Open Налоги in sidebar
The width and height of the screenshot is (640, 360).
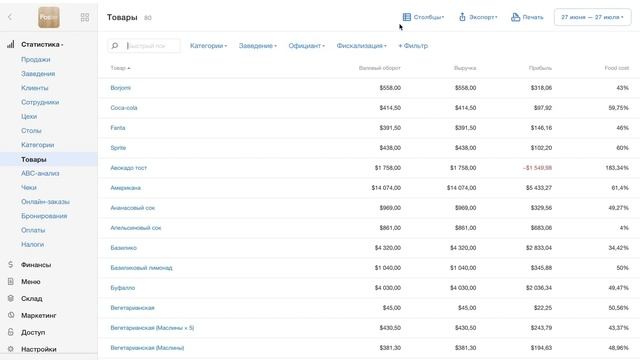click(x=33, y=244)
